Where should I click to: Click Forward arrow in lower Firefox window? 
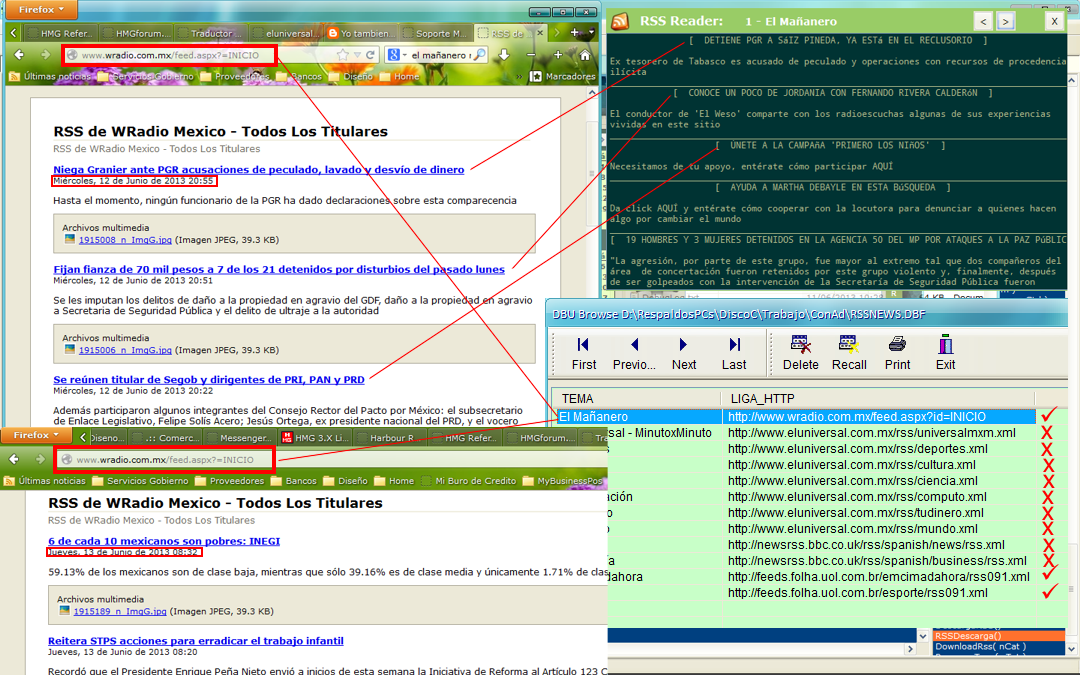click(40, 459)
